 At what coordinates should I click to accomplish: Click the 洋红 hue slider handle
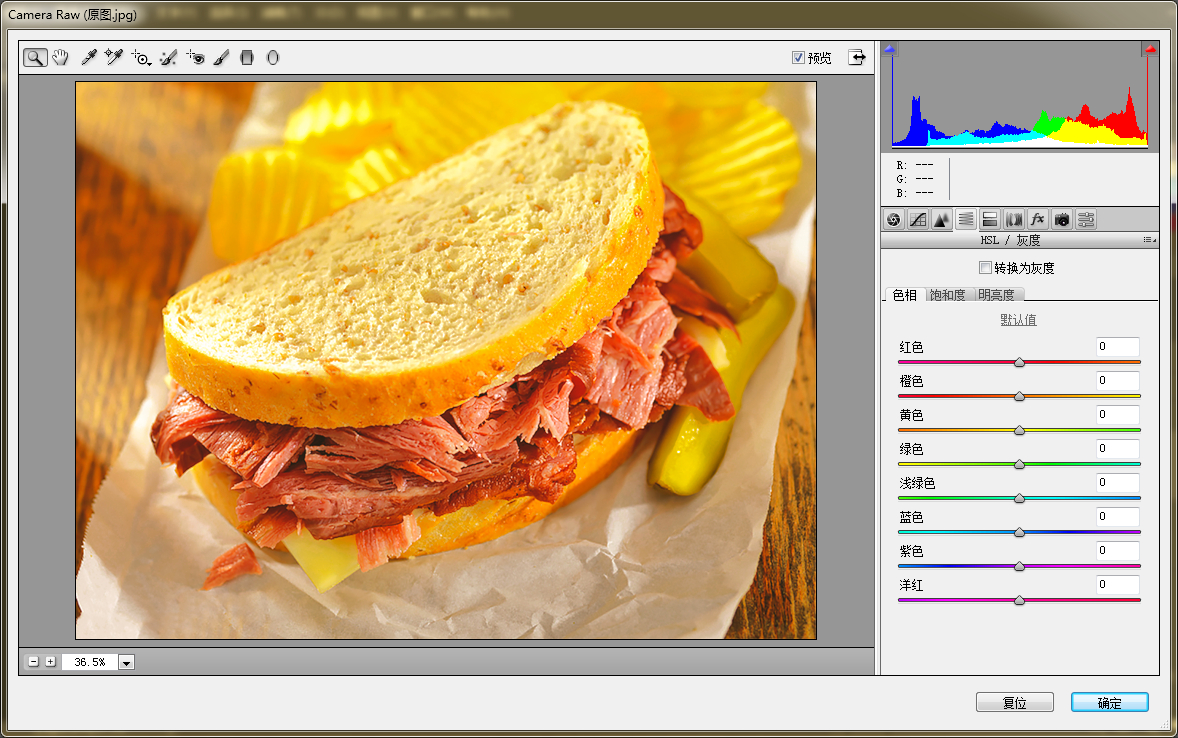point(1019,600)
